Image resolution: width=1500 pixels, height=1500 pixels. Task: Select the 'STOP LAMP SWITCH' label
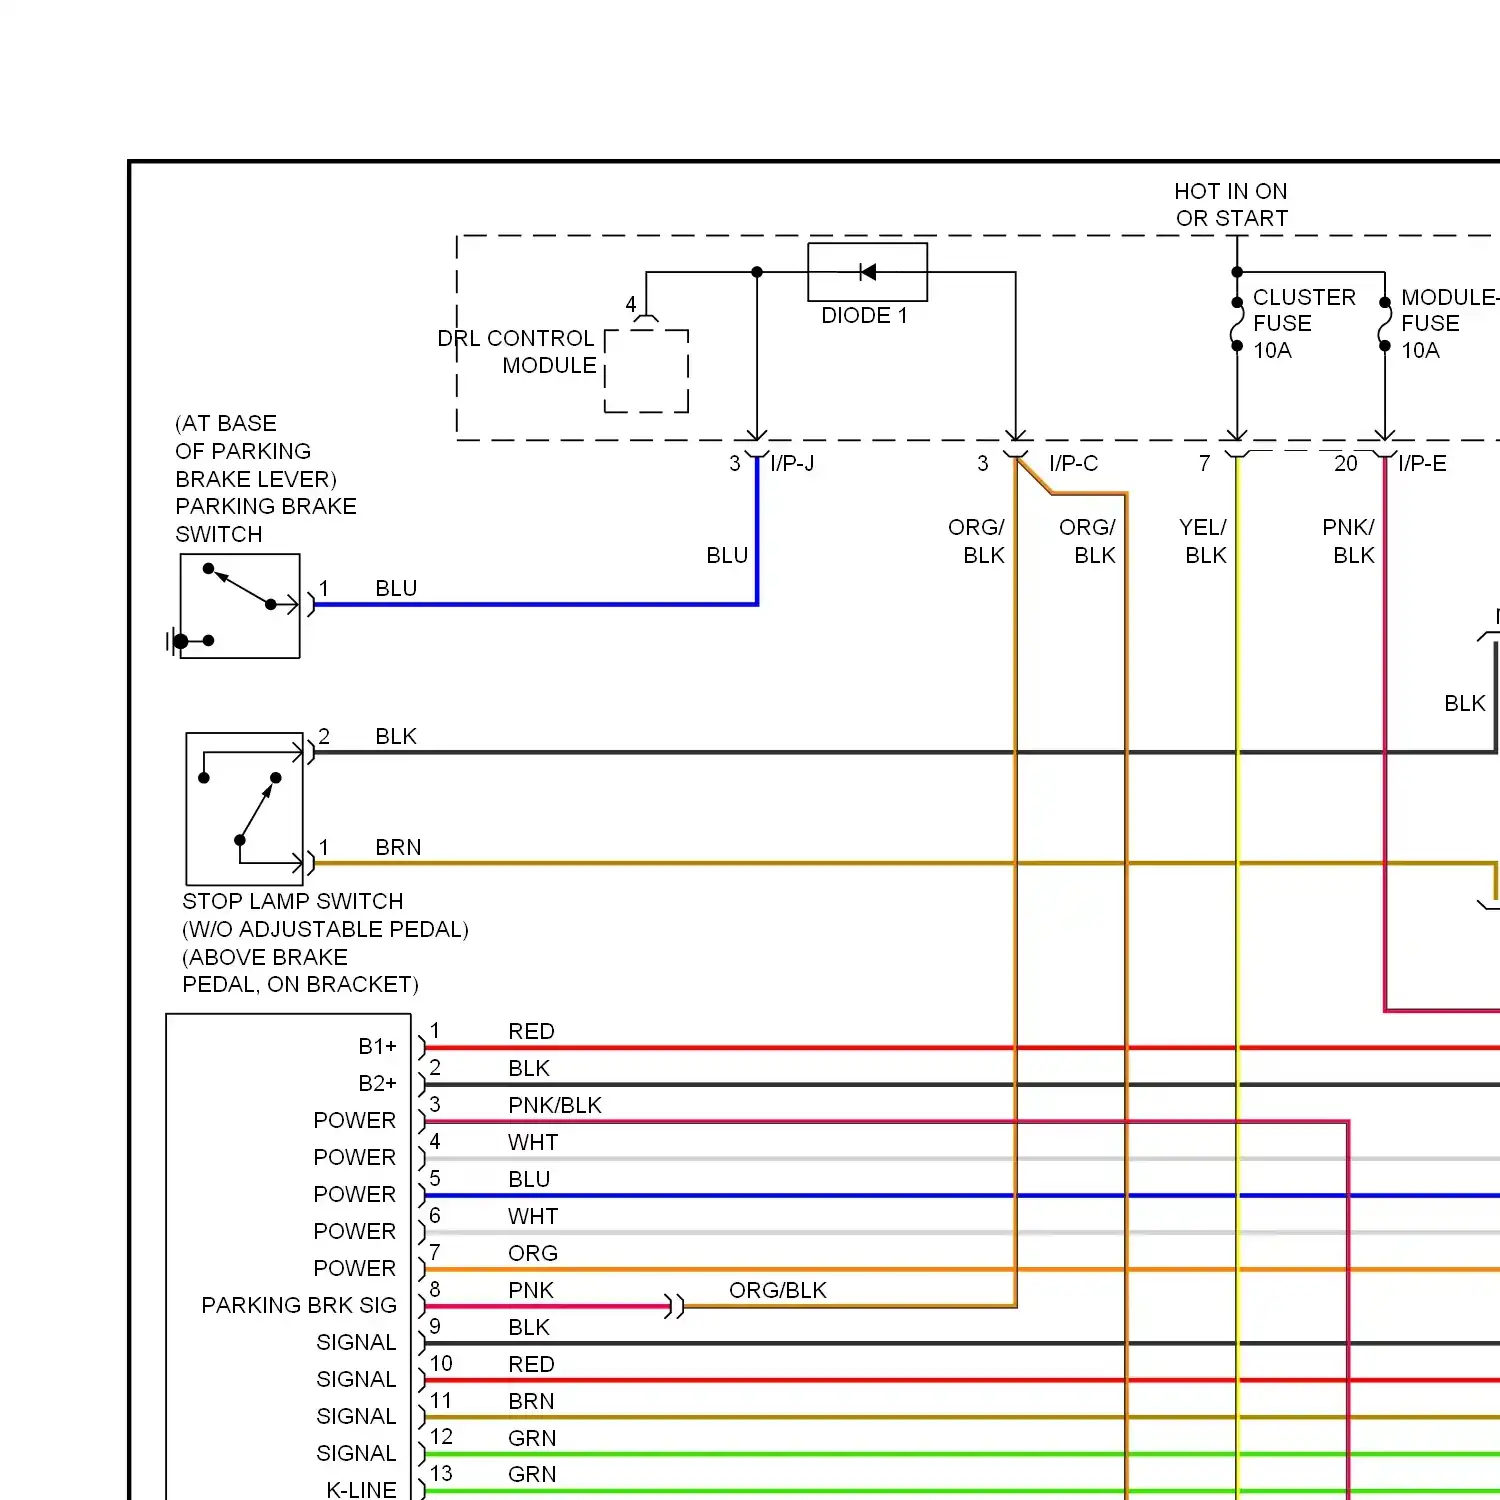[293, 901]
